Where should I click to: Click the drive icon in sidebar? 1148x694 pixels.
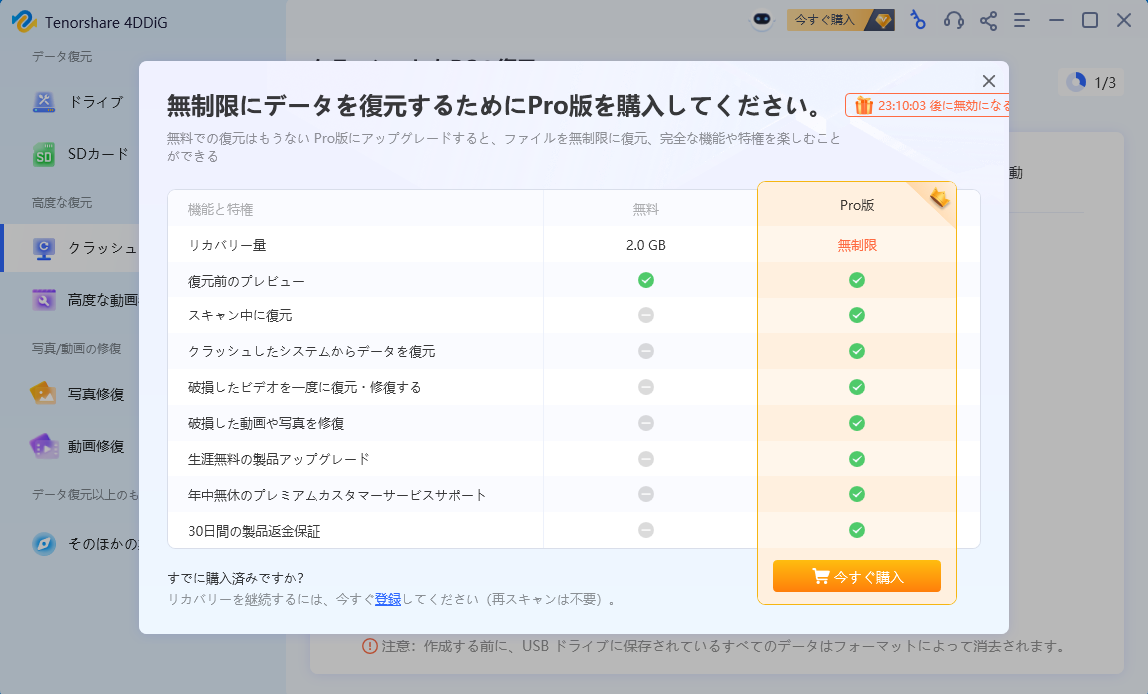[x=44, y=102]
